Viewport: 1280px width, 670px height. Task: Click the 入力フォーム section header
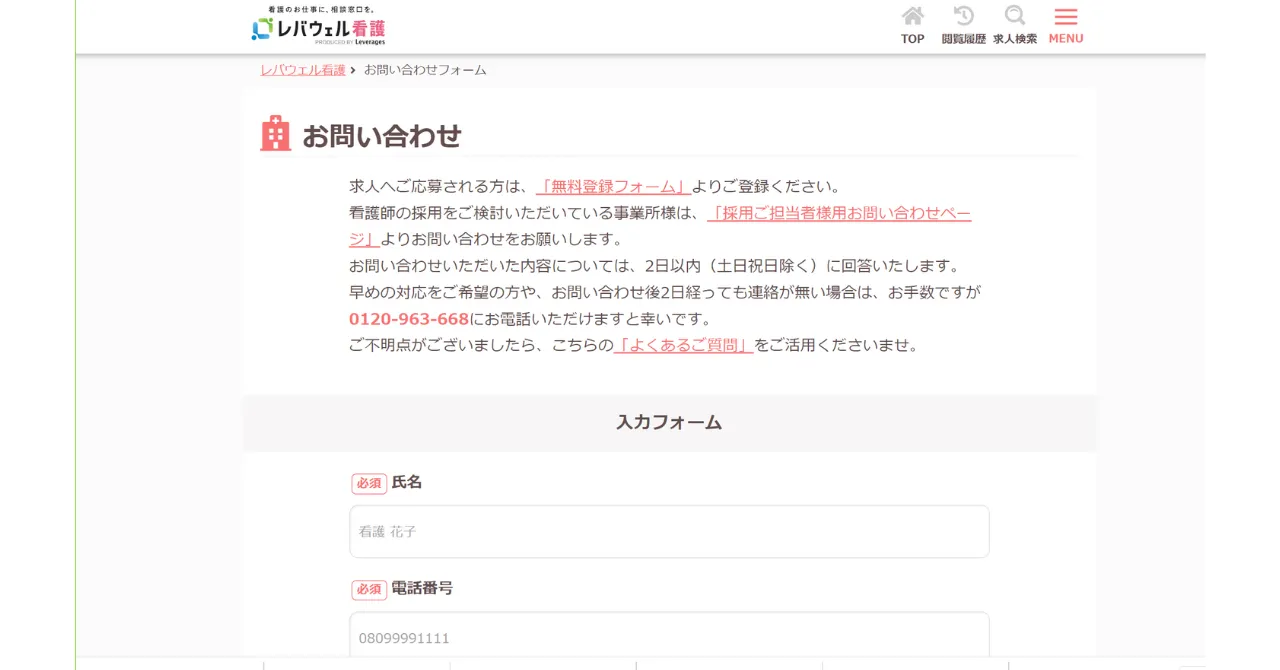669,422
